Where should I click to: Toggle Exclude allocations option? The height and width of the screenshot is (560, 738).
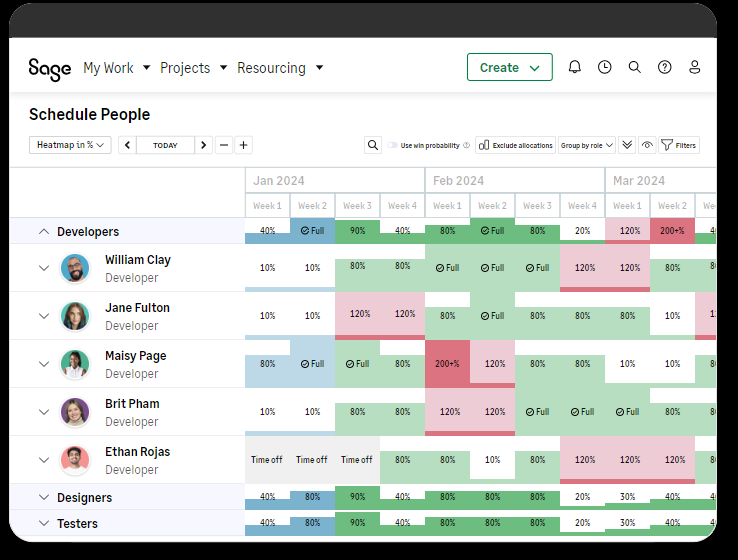[x=515, y=145]
